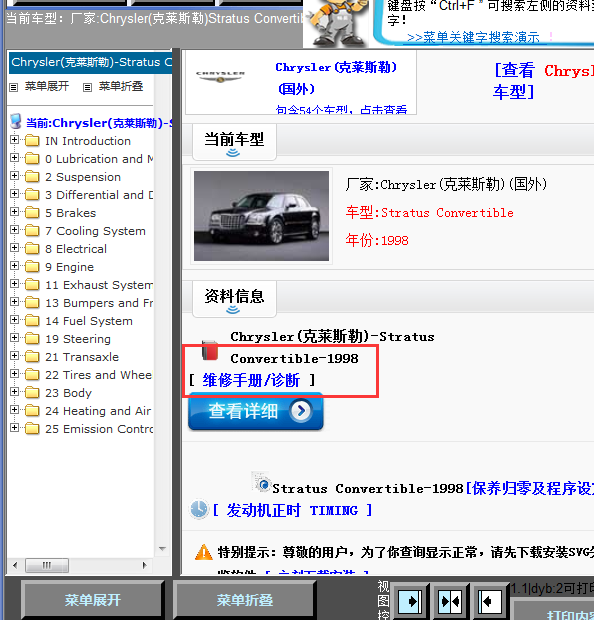The width and height of the screenshot is (594, 620).
Task: Select the Chrysler(克莱斯勒)-Stratus tree header tab
Action: coord(91,62)
